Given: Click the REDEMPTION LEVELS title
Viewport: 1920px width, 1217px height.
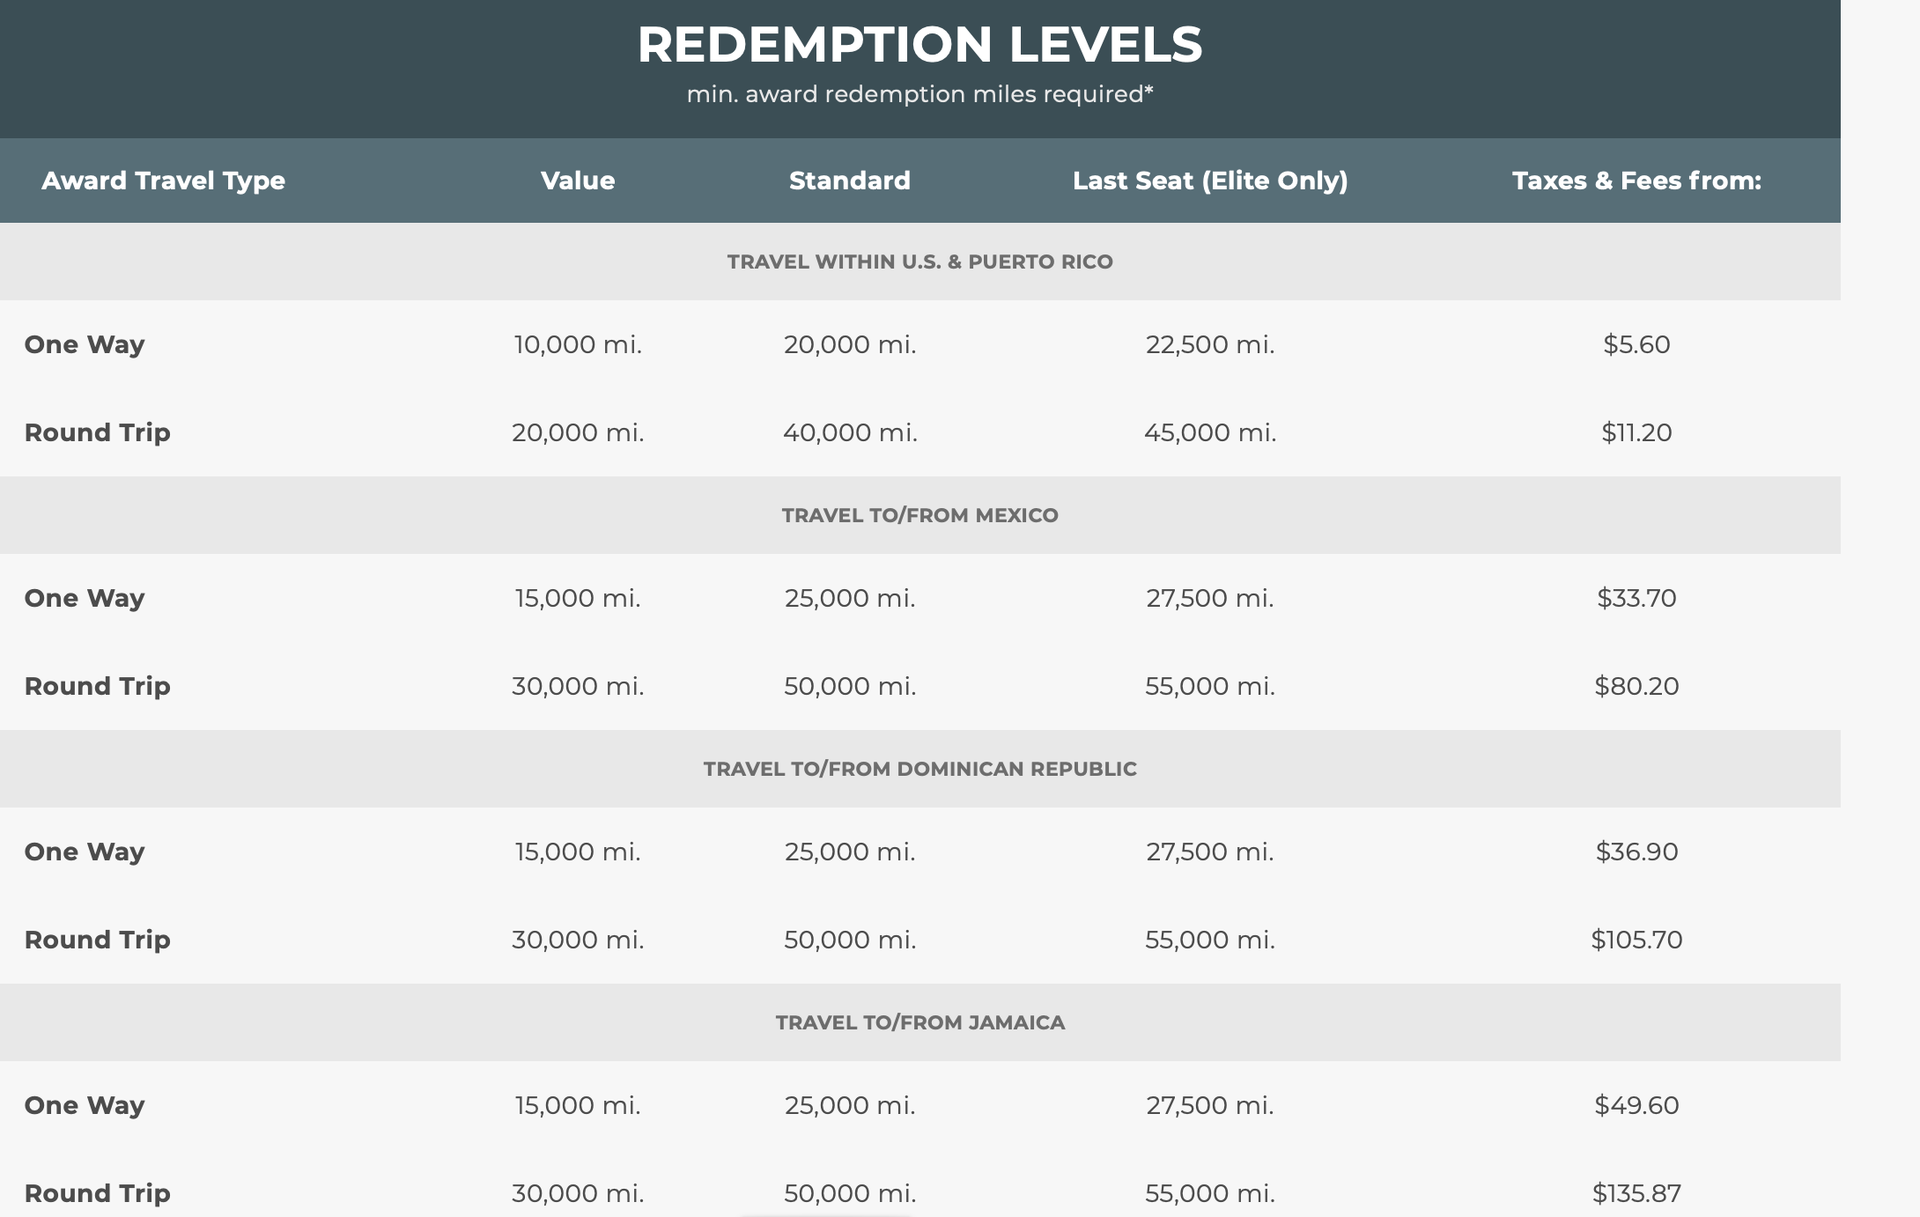Looking at the screenshot, I should coord(921,43).
